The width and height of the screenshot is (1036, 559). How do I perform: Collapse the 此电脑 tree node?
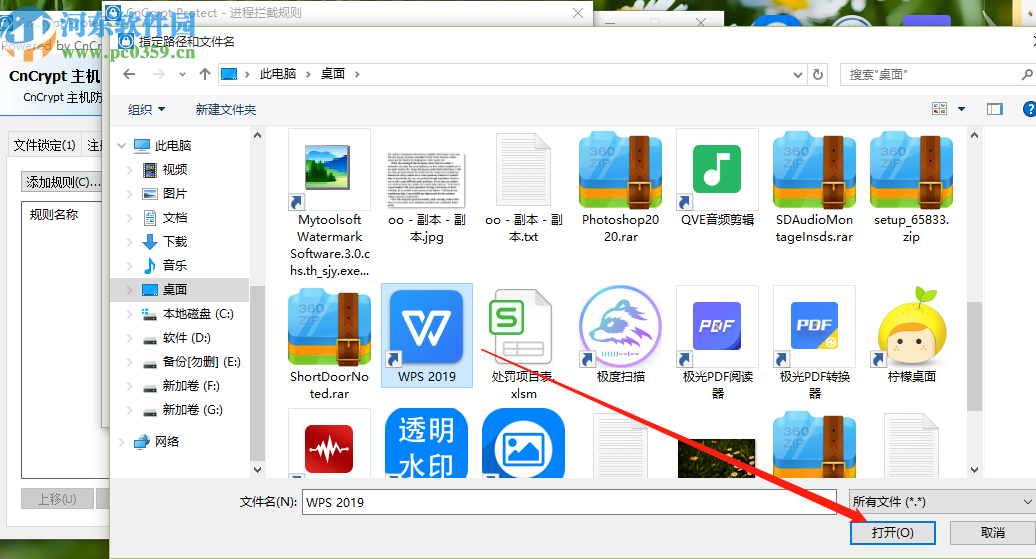click(x=122, y=145)
